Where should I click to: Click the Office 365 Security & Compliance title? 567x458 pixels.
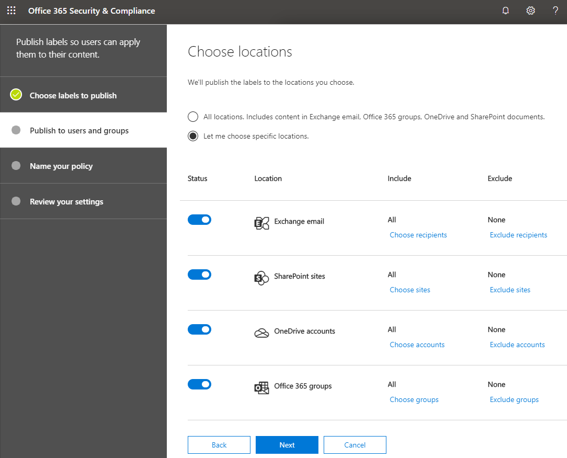click(x=91, y=11)
